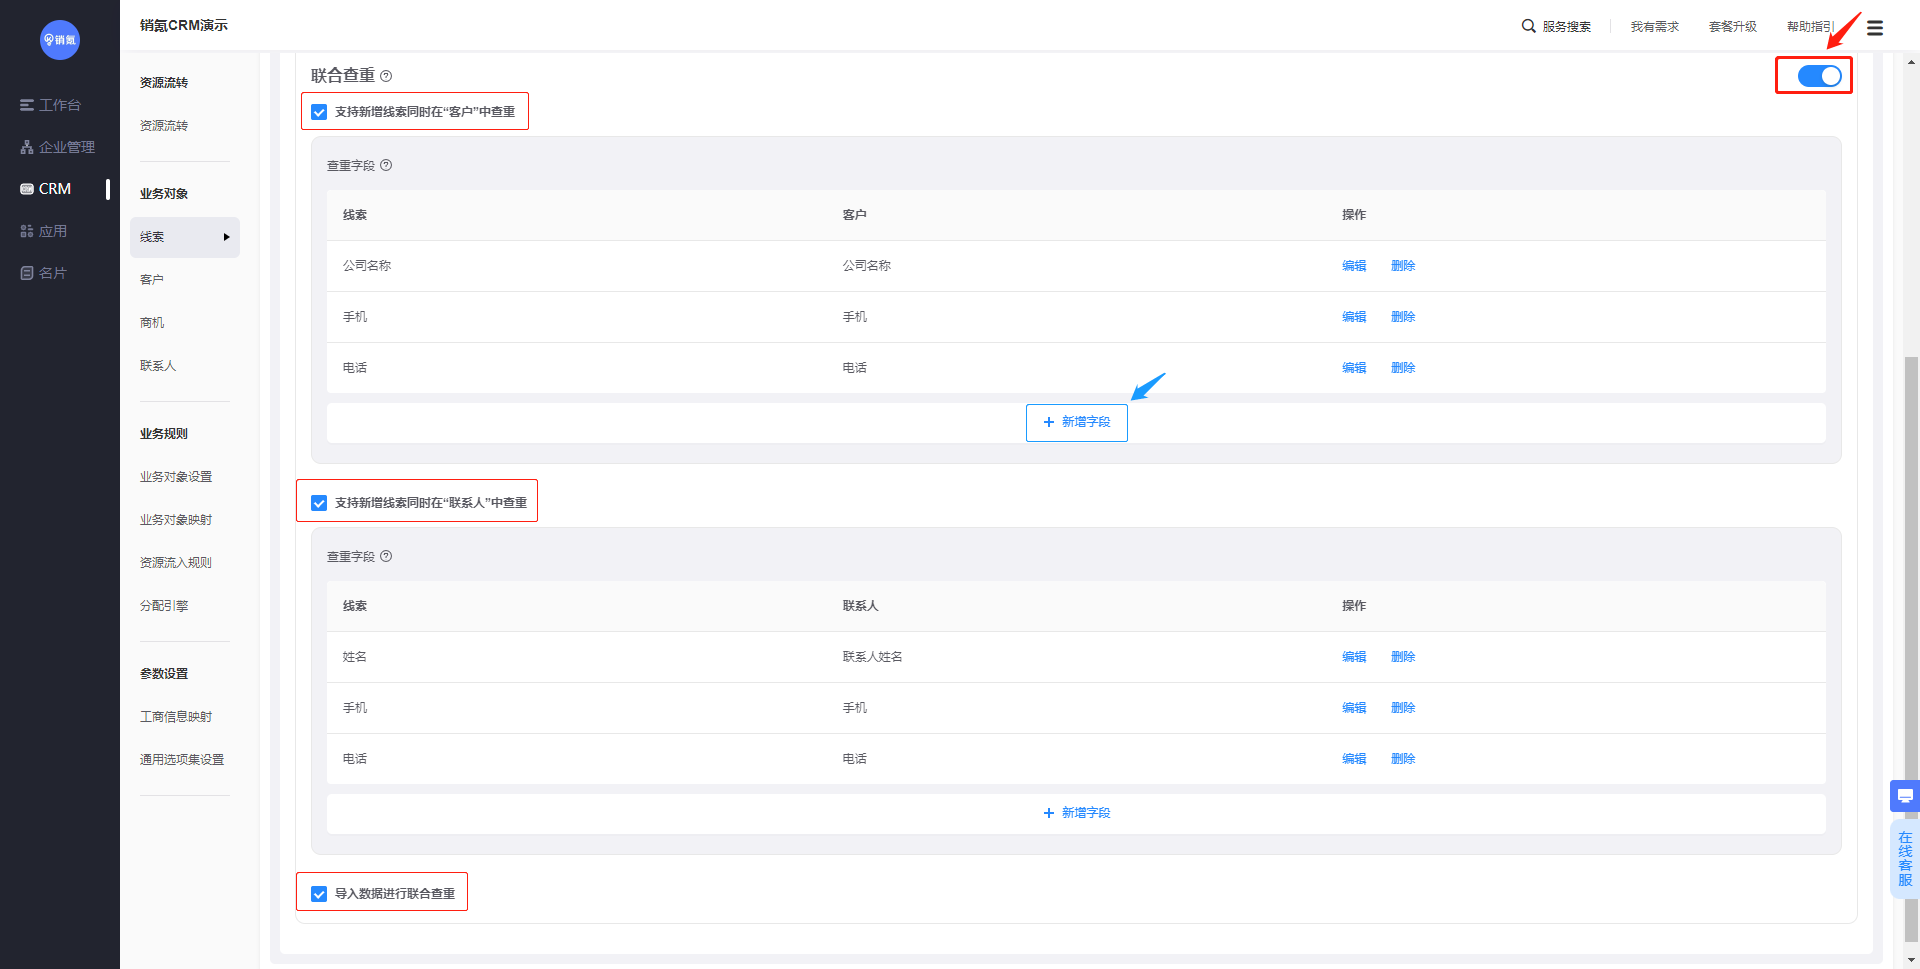
Task: Open 应用 apps in the dark sidebar
Action: click(x=44, y=231)
